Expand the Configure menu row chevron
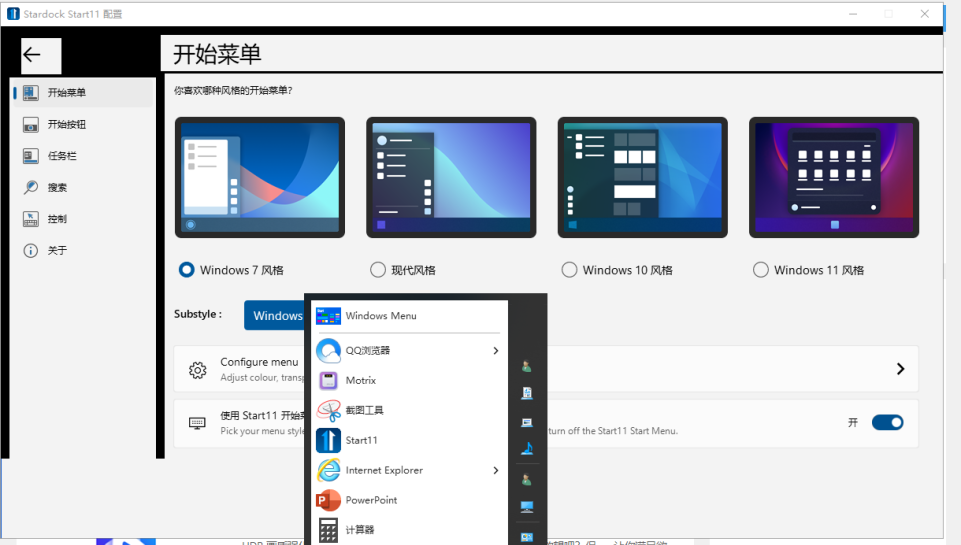Image resolution: width=961 pixels, height=545 pixels. (x=900, y=369)
